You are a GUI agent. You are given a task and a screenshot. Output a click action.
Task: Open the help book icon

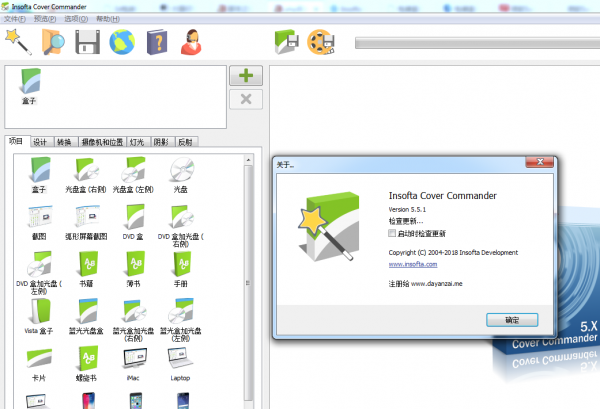click(x=157, y=42)
